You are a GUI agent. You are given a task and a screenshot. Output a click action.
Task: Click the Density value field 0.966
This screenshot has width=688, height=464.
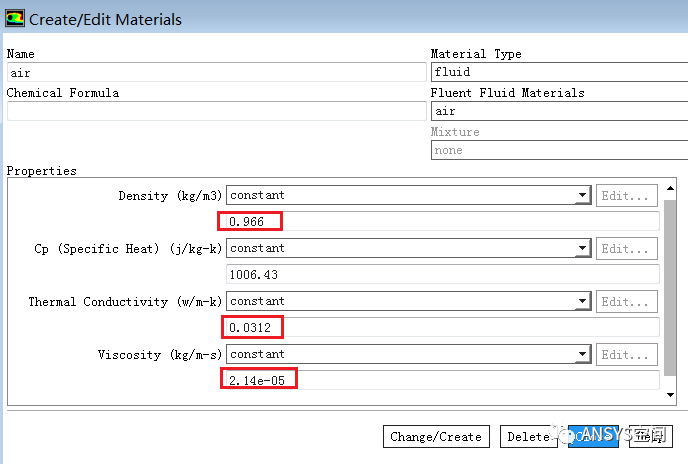(x=440, y=221)
